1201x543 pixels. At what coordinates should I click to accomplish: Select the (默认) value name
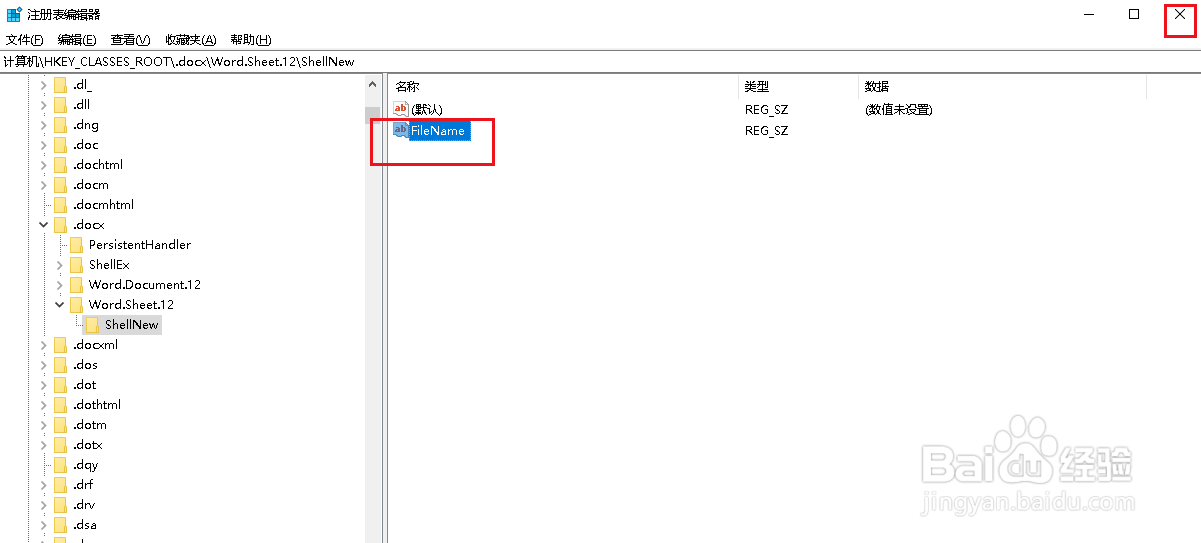pos(427,109)
